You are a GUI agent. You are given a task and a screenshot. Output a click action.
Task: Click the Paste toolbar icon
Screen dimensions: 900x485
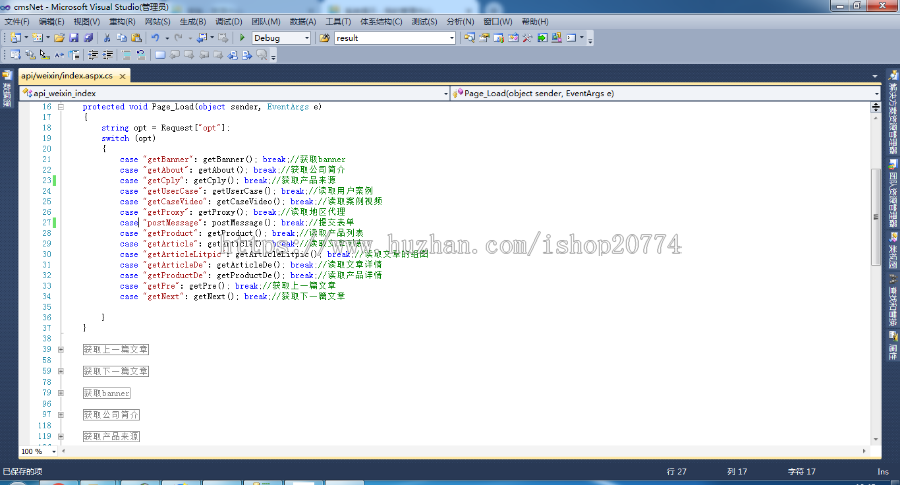135,38
